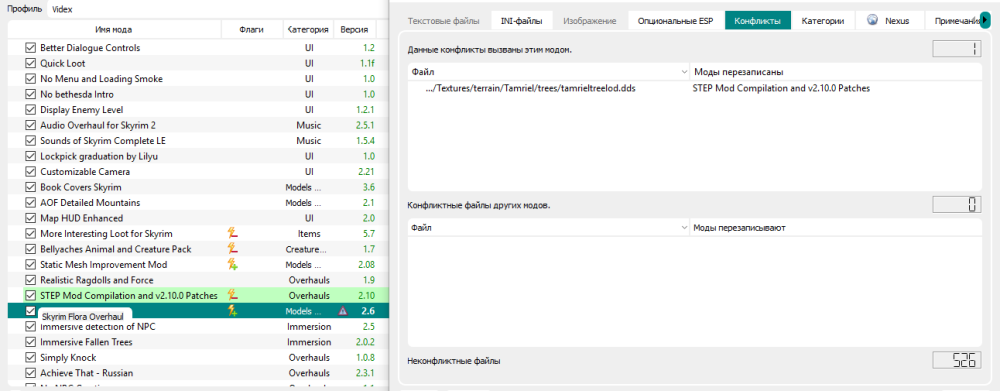Open the Nexus tab
1000x391 pixels.
[890, 21]
